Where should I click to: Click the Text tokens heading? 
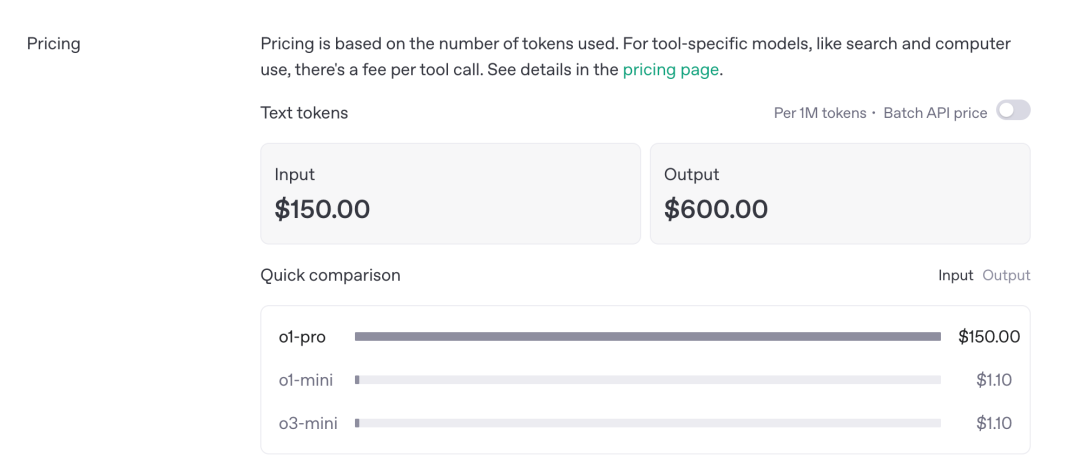(x=304, y=113)
